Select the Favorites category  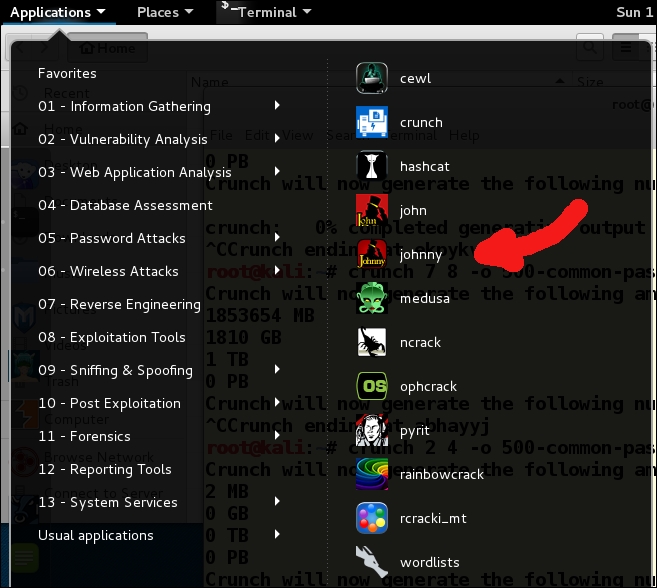coord(67,73)
